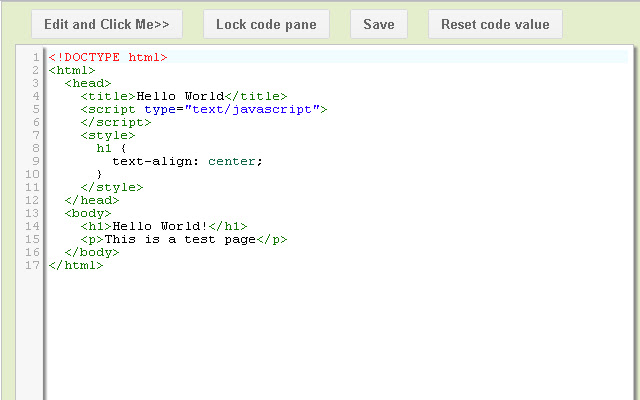
Task: Click the script type="text/javascript" line
Action: [204, 109]
